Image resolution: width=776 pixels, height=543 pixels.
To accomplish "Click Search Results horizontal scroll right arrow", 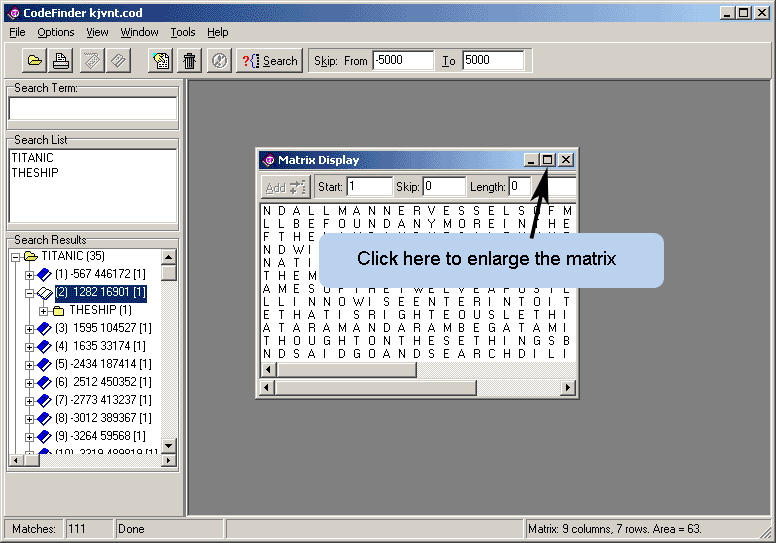I will click(x=169, y=460).
